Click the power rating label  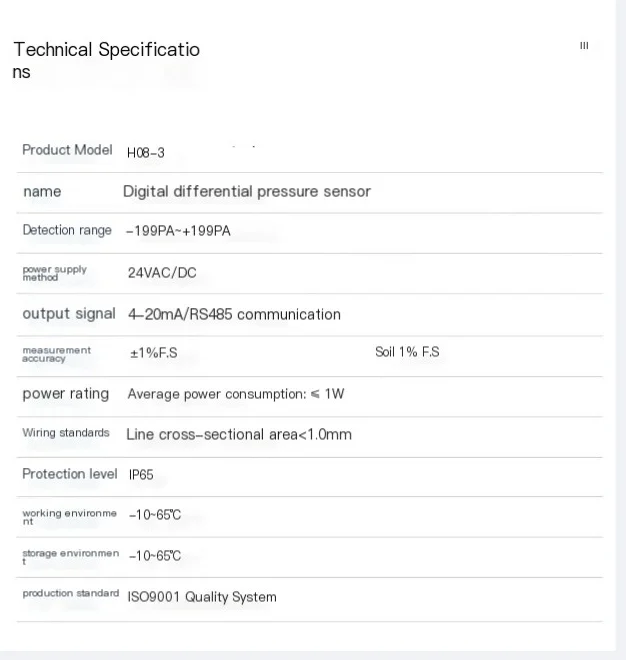[x=65, y=394]
